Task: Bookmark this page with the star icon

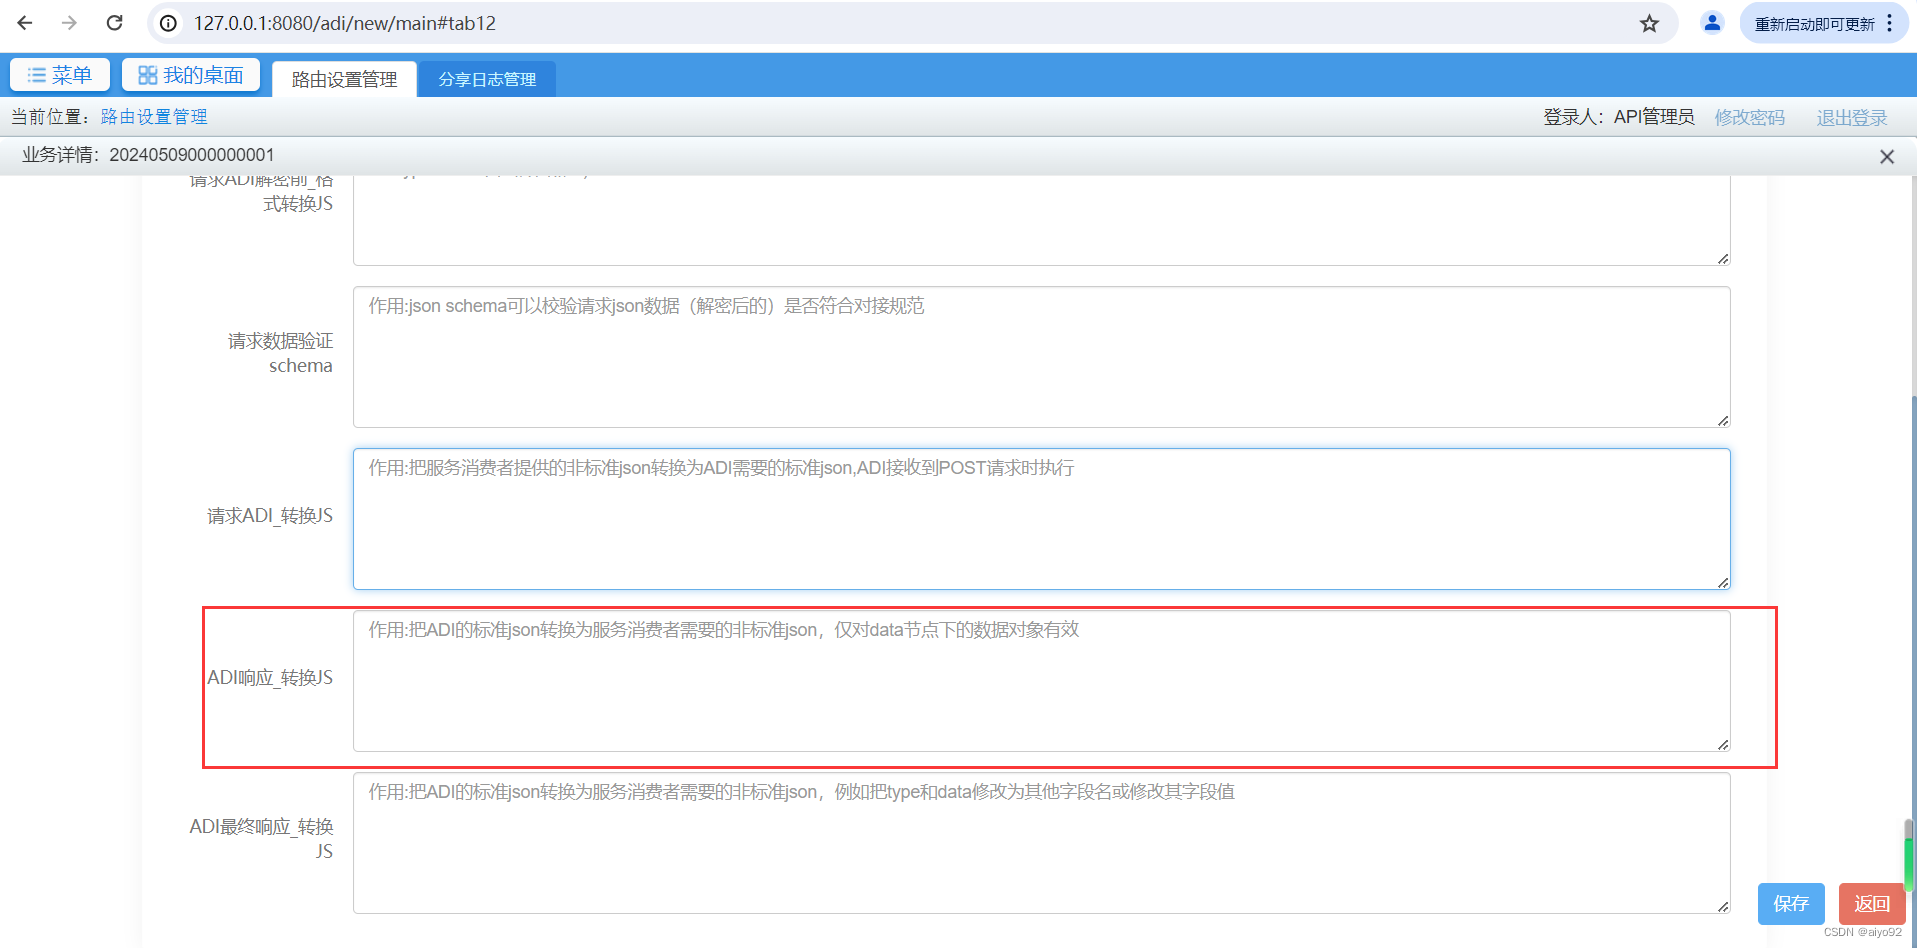Action: coord(1649,23)
